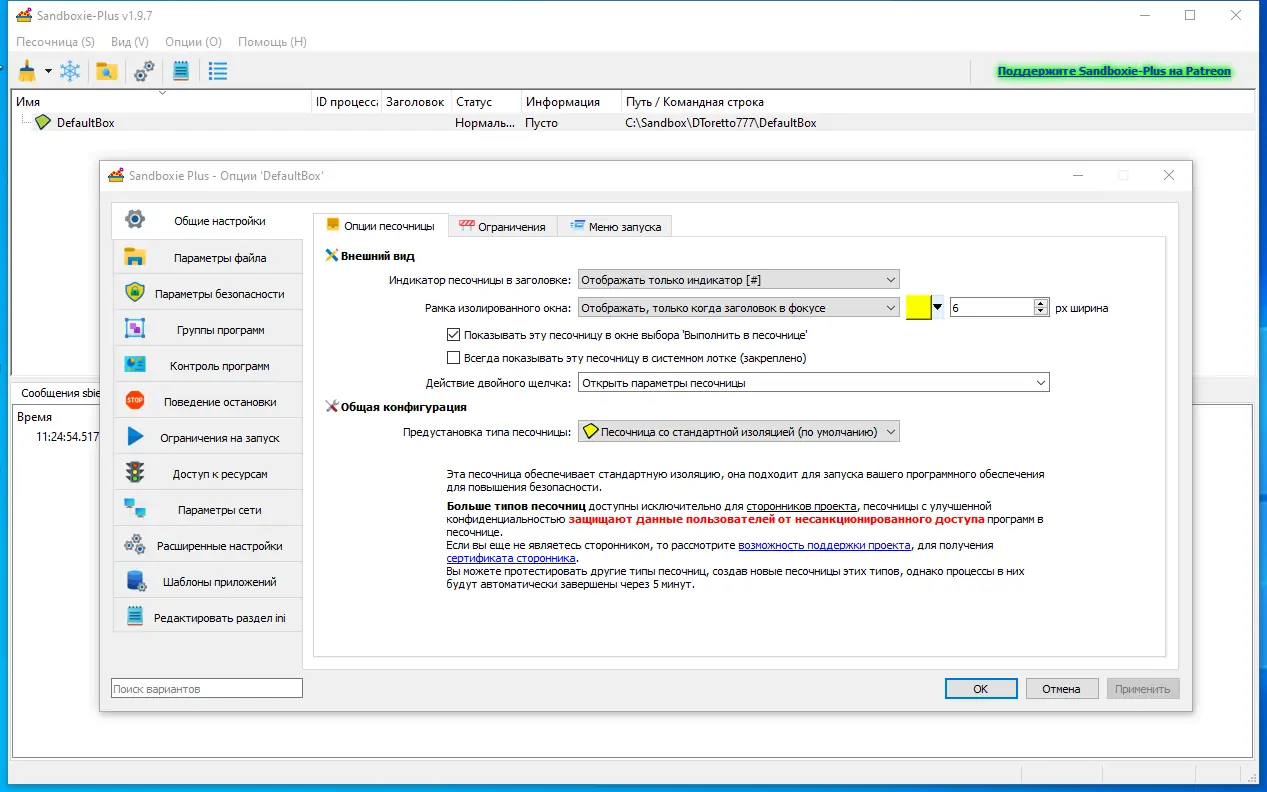Open the Шаблоны приложений sidebar section
Viewport: 1267px width, 792px height.
click(x=208, y=581)
